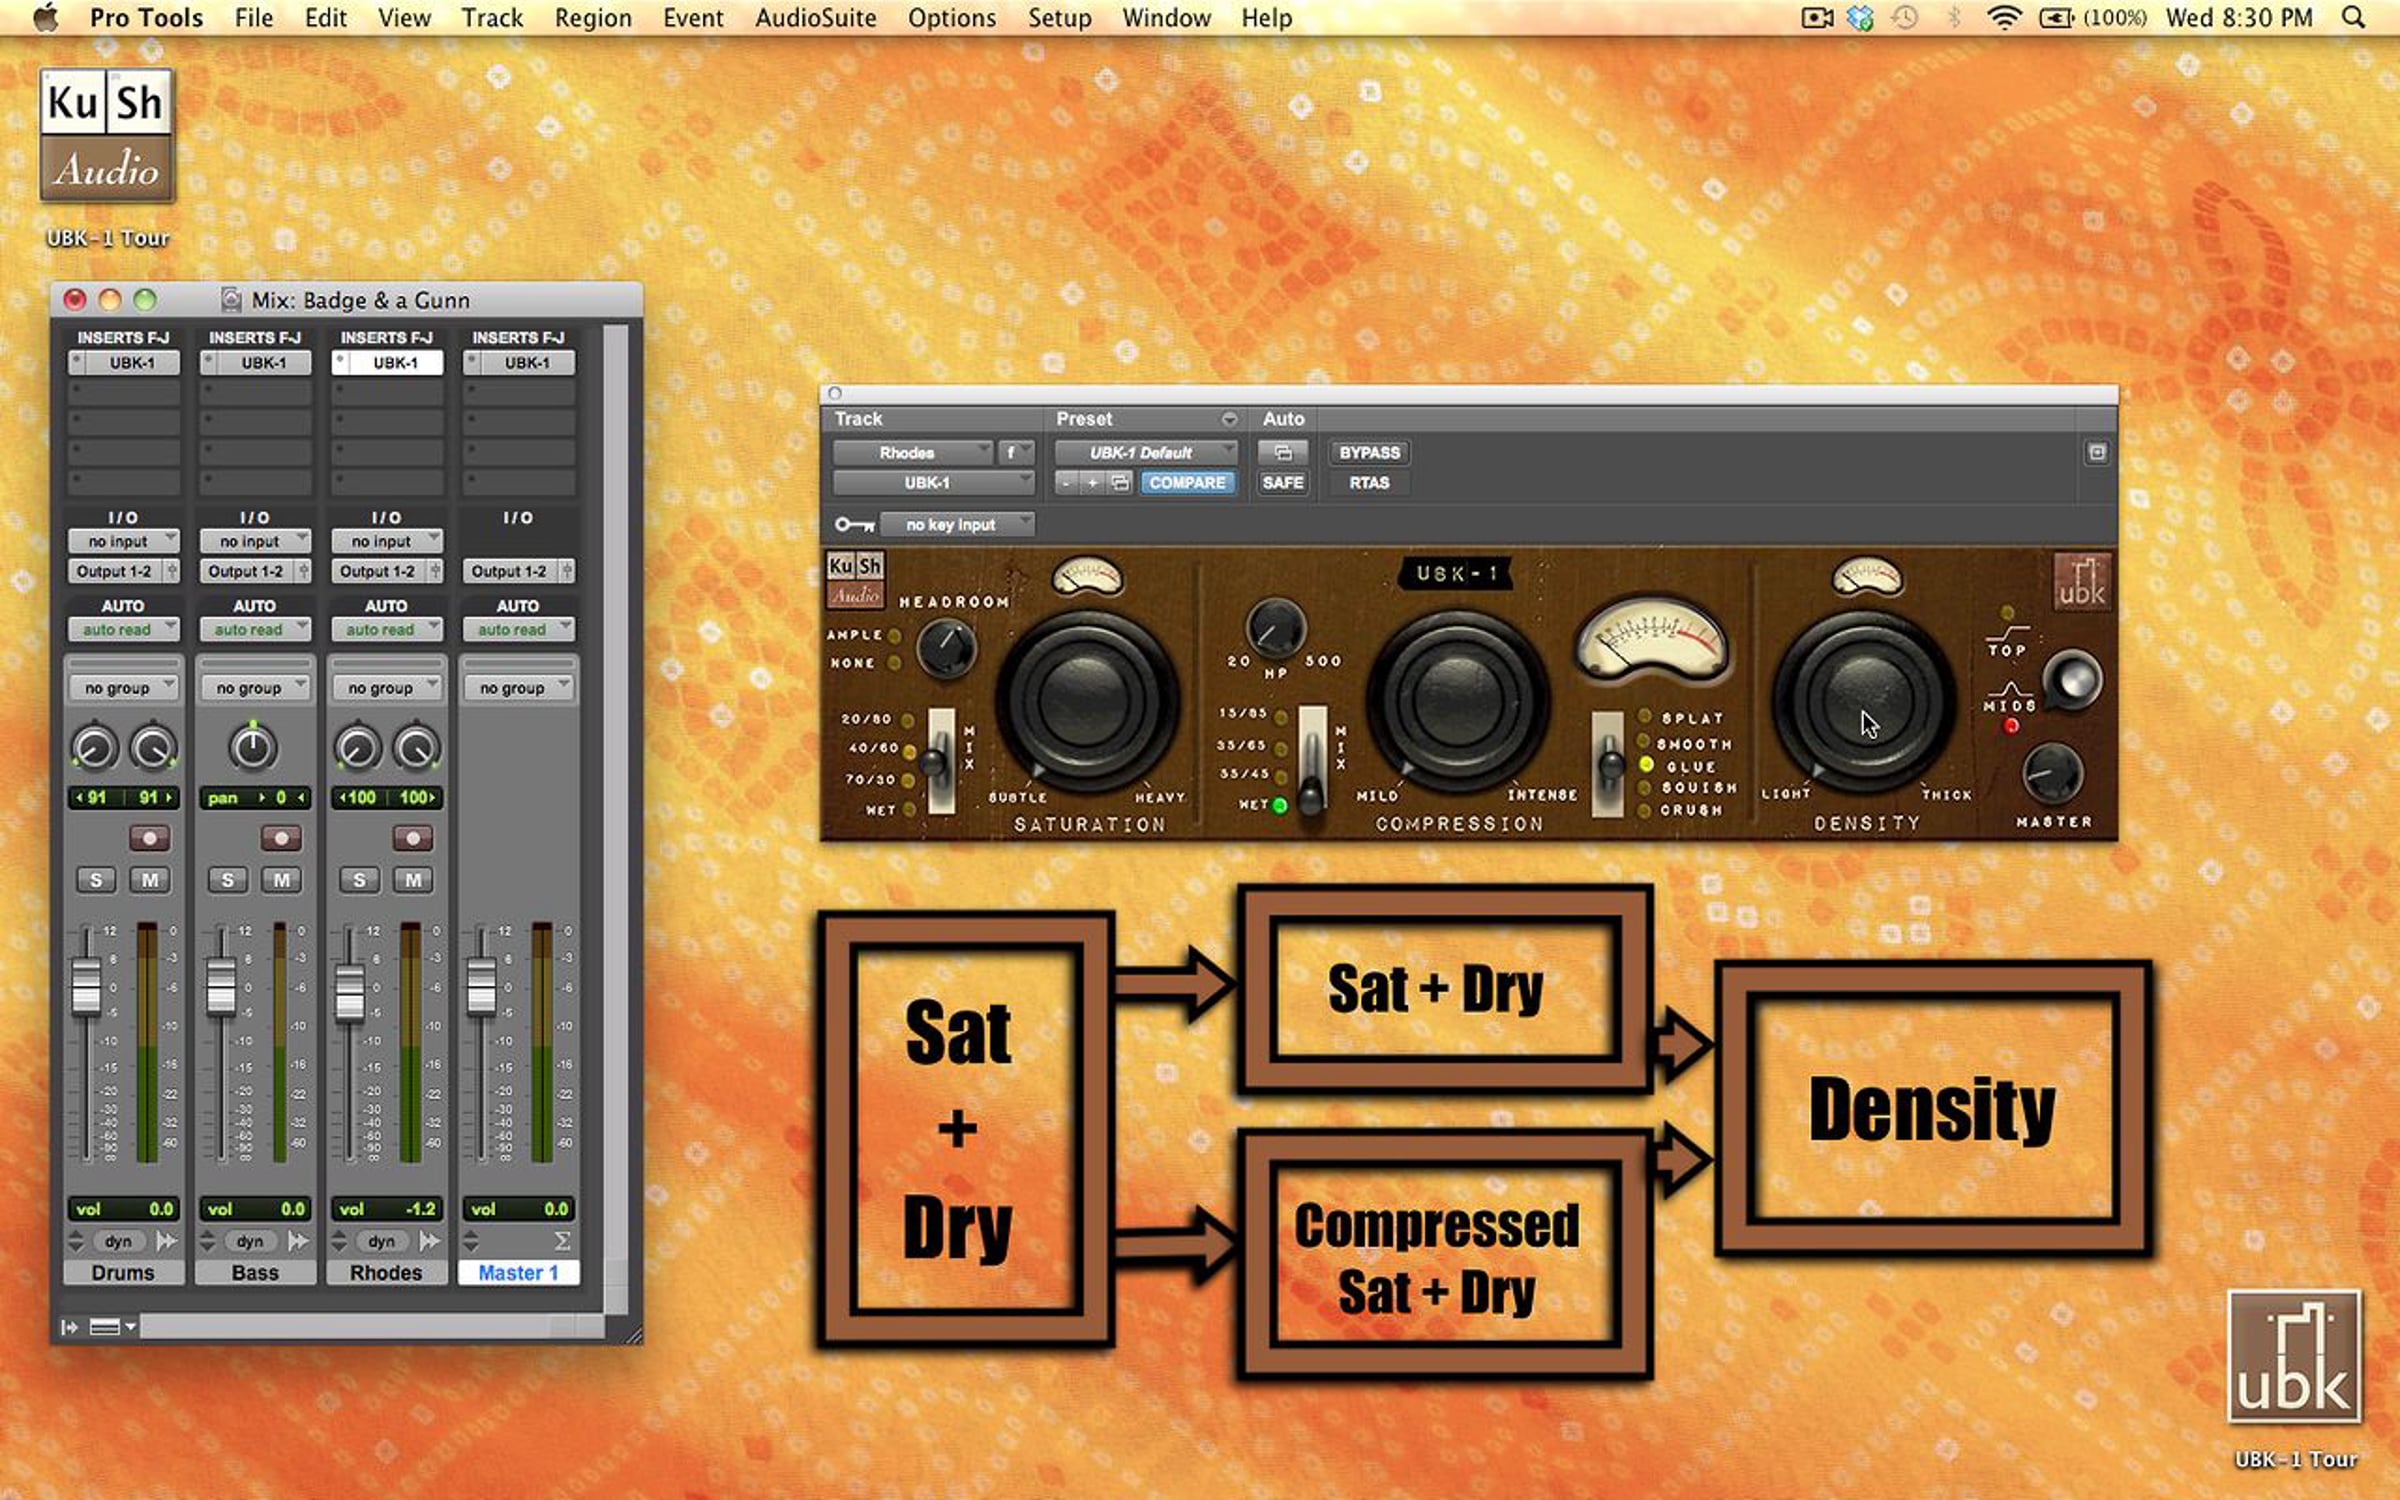Click the Saturation mix slider
The height and width of the screenshot is (1500, 2400).
click(x=940, y=760)
